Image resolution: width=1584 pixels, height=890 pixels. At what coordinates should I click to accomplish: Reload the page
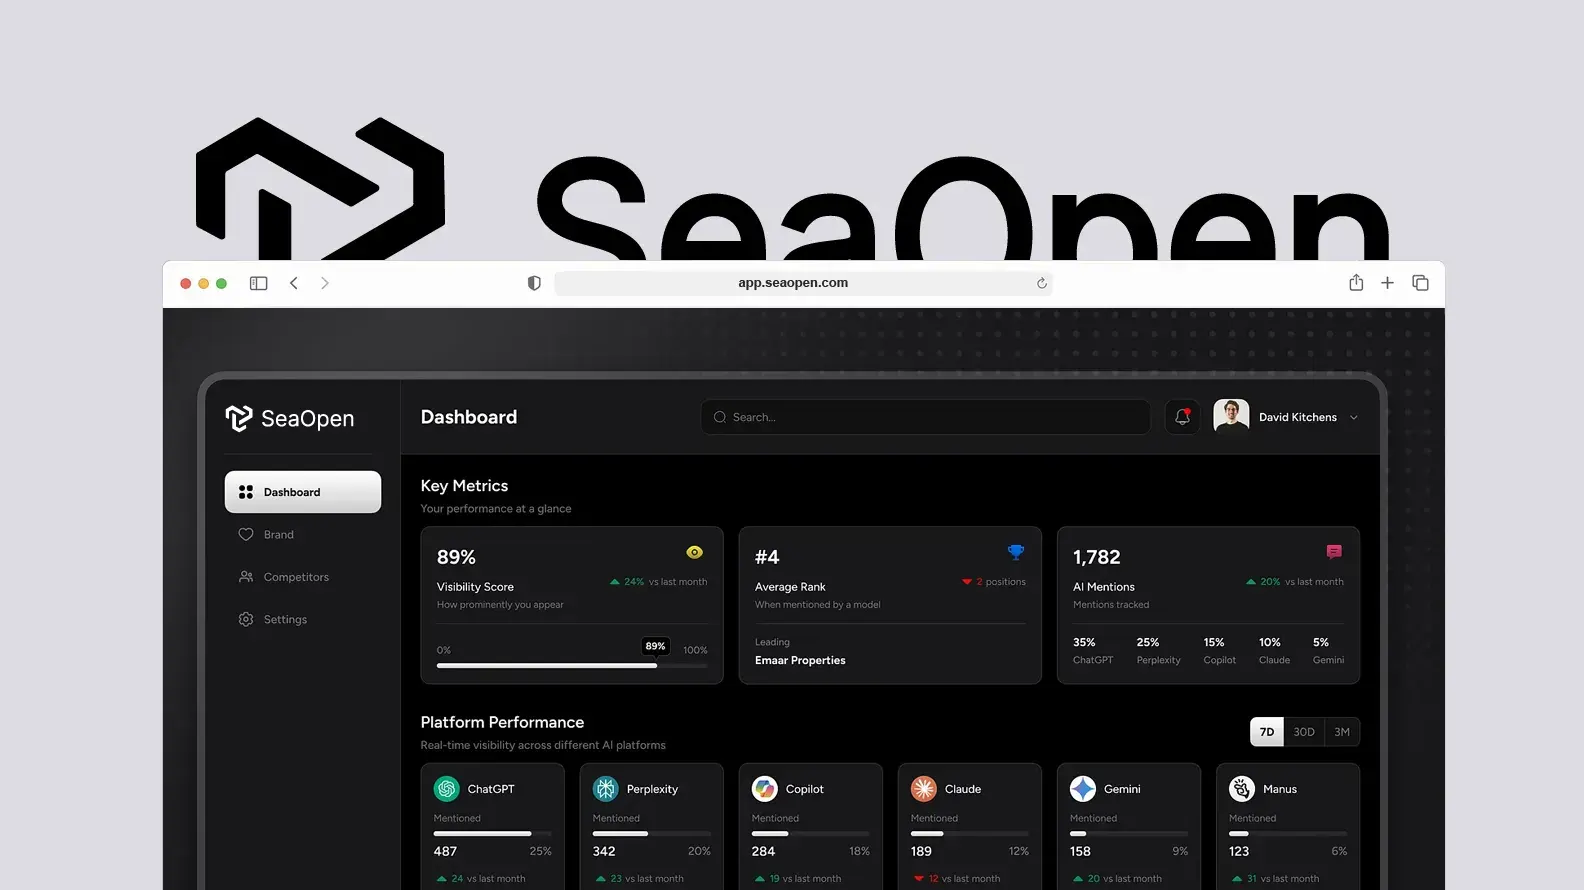pos(1042,283)
